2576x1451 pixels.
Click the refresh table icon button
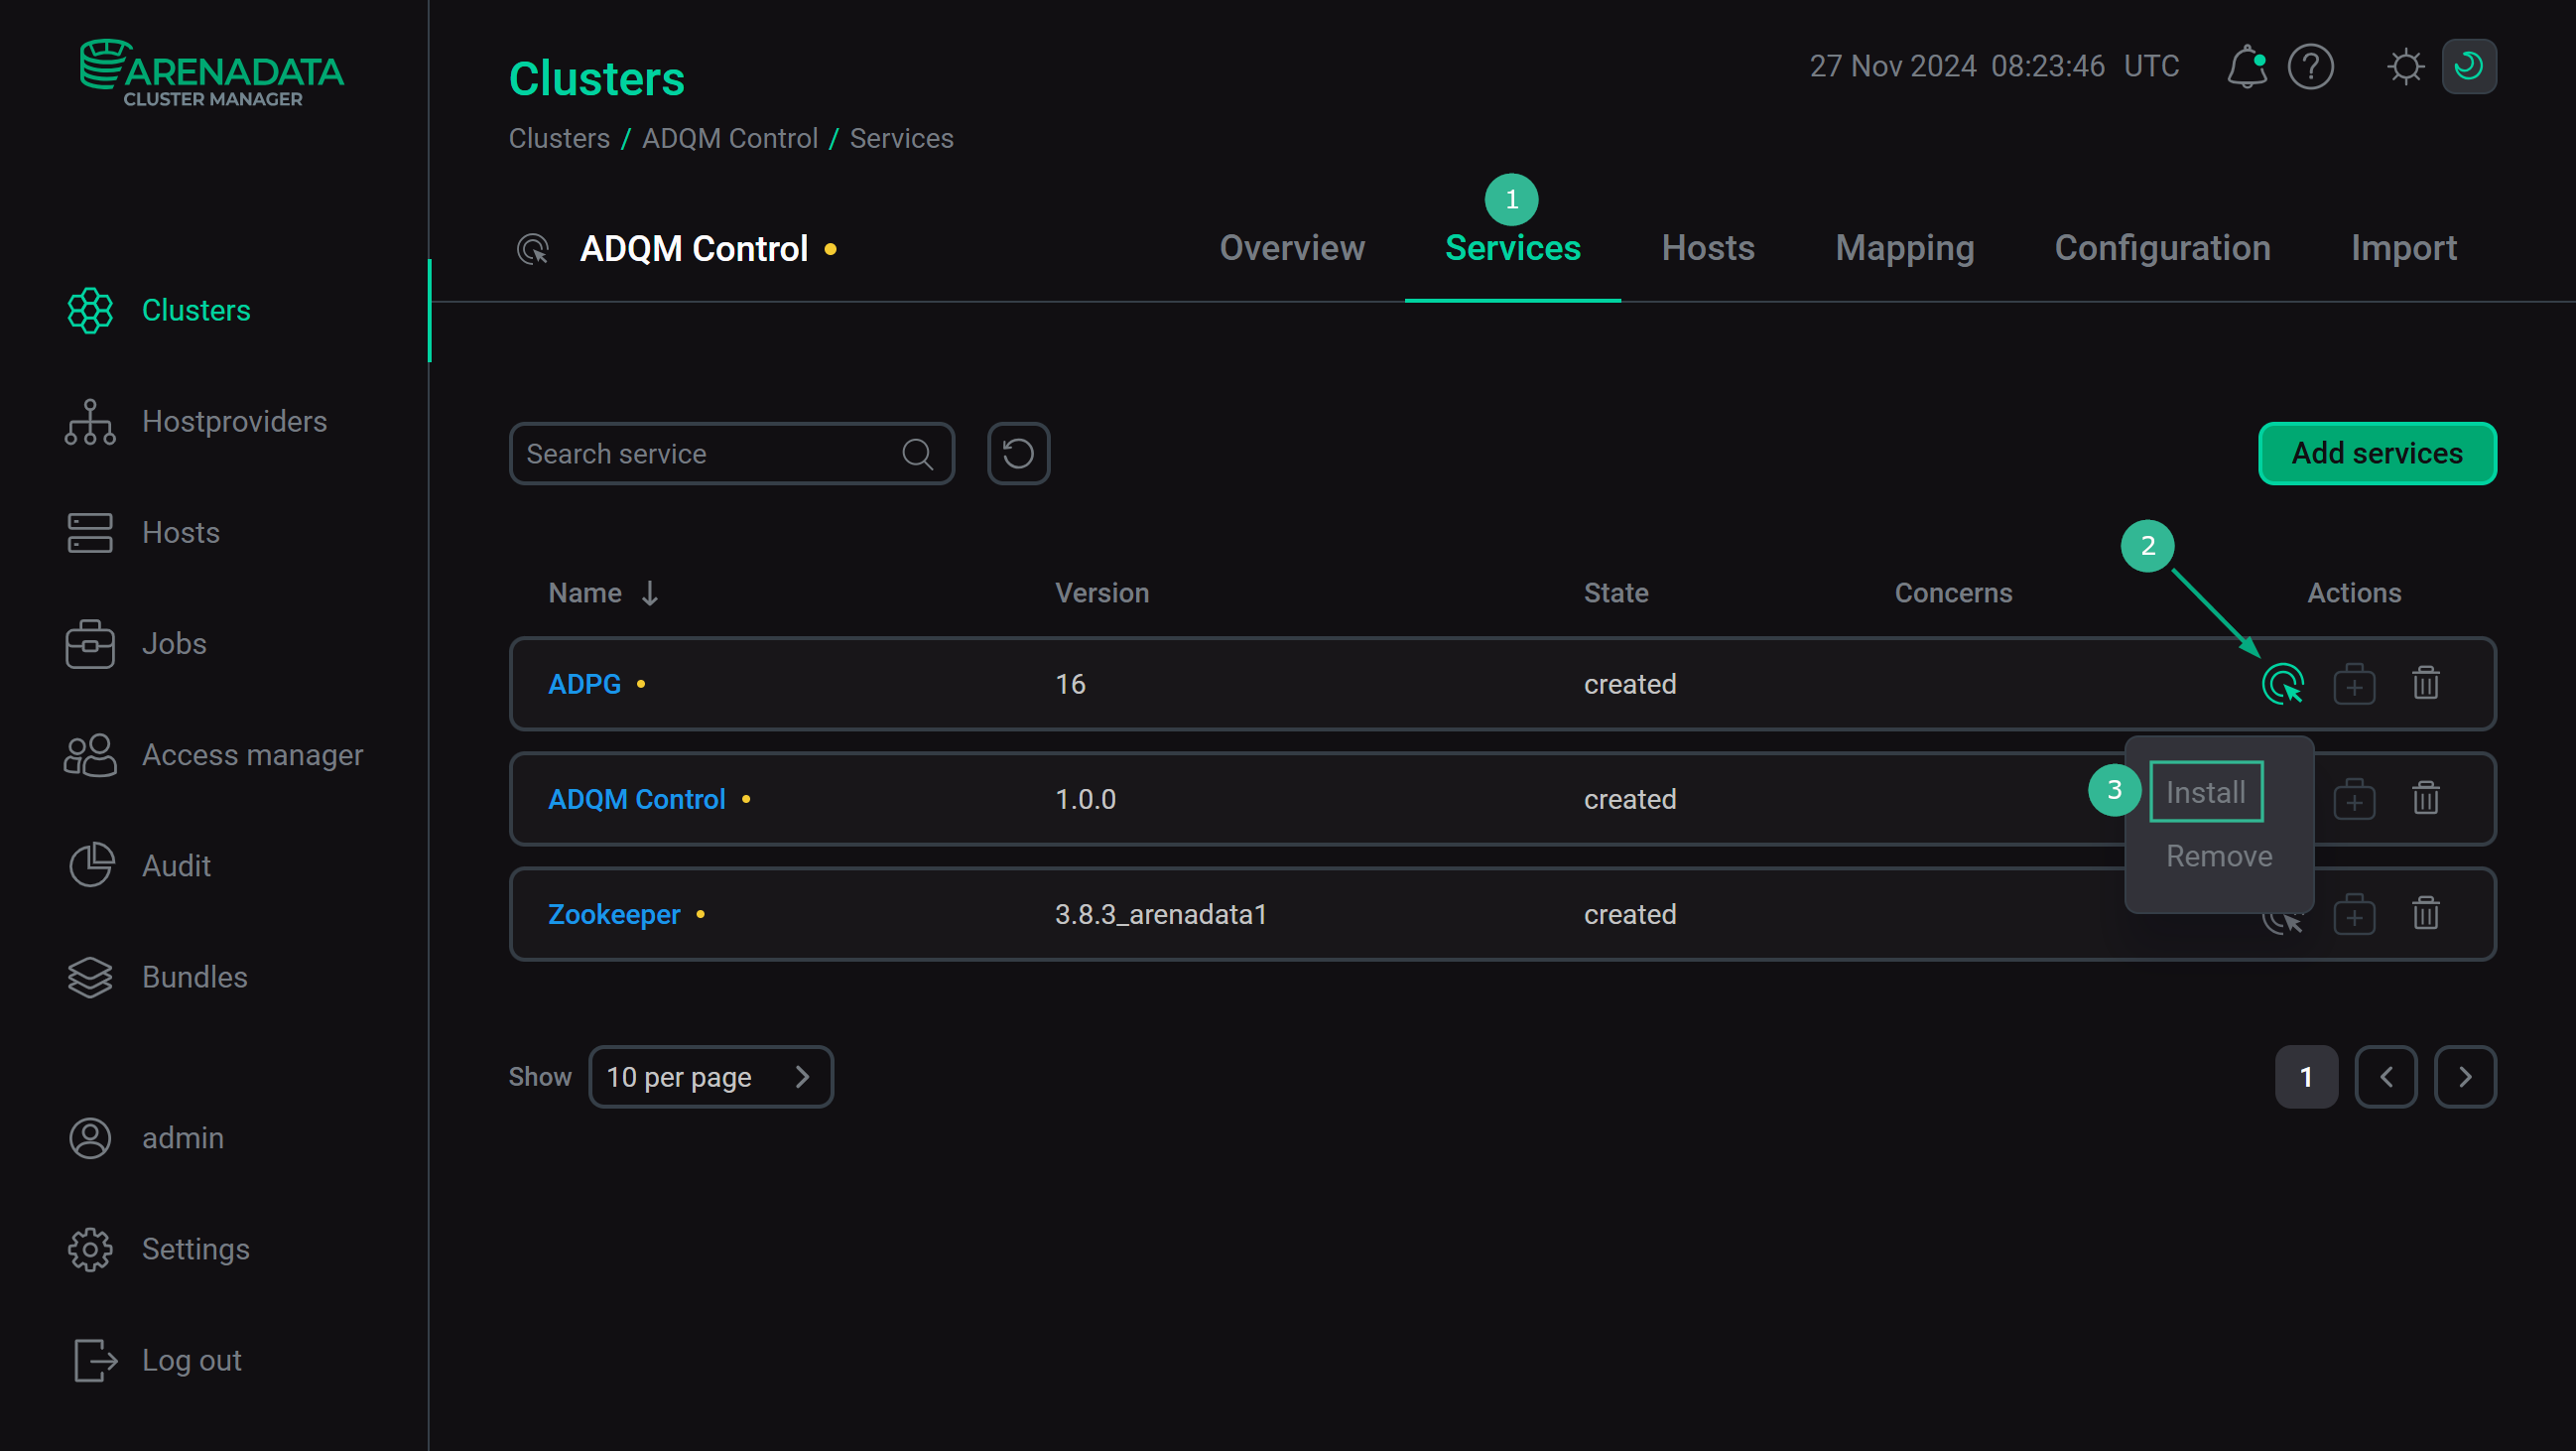tap(1018, 454)
